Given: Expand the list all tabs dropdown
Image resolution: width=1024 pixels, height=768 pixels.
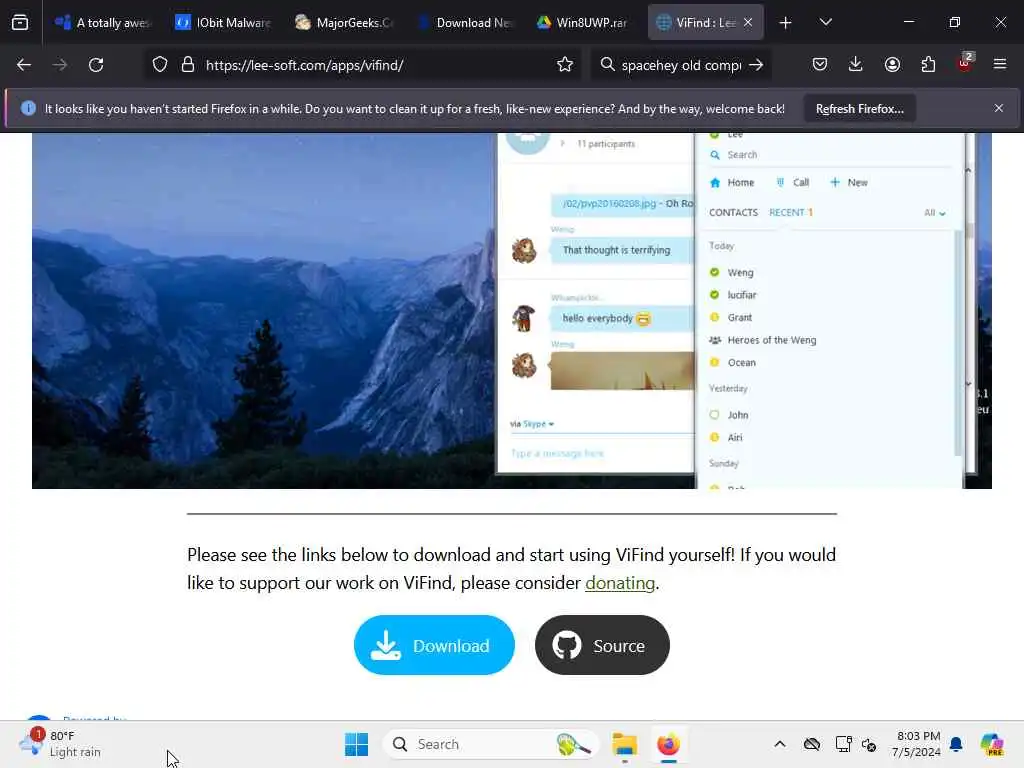Looking at the screenshot, I should 825,22.
